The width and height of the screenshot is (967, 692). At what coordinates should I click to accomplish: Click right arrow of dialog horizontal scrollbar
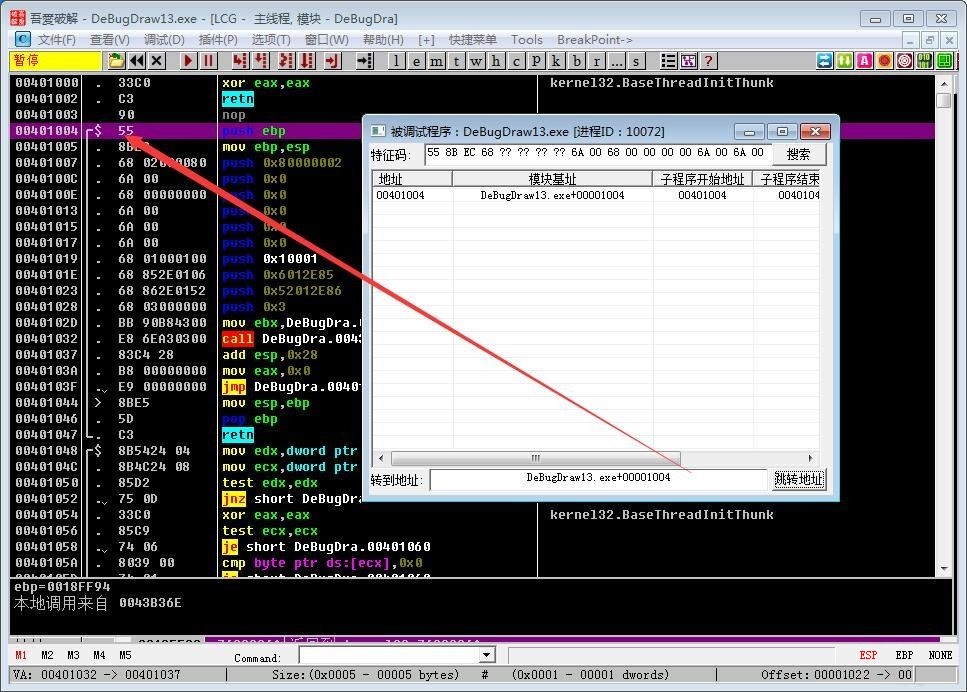810,458
